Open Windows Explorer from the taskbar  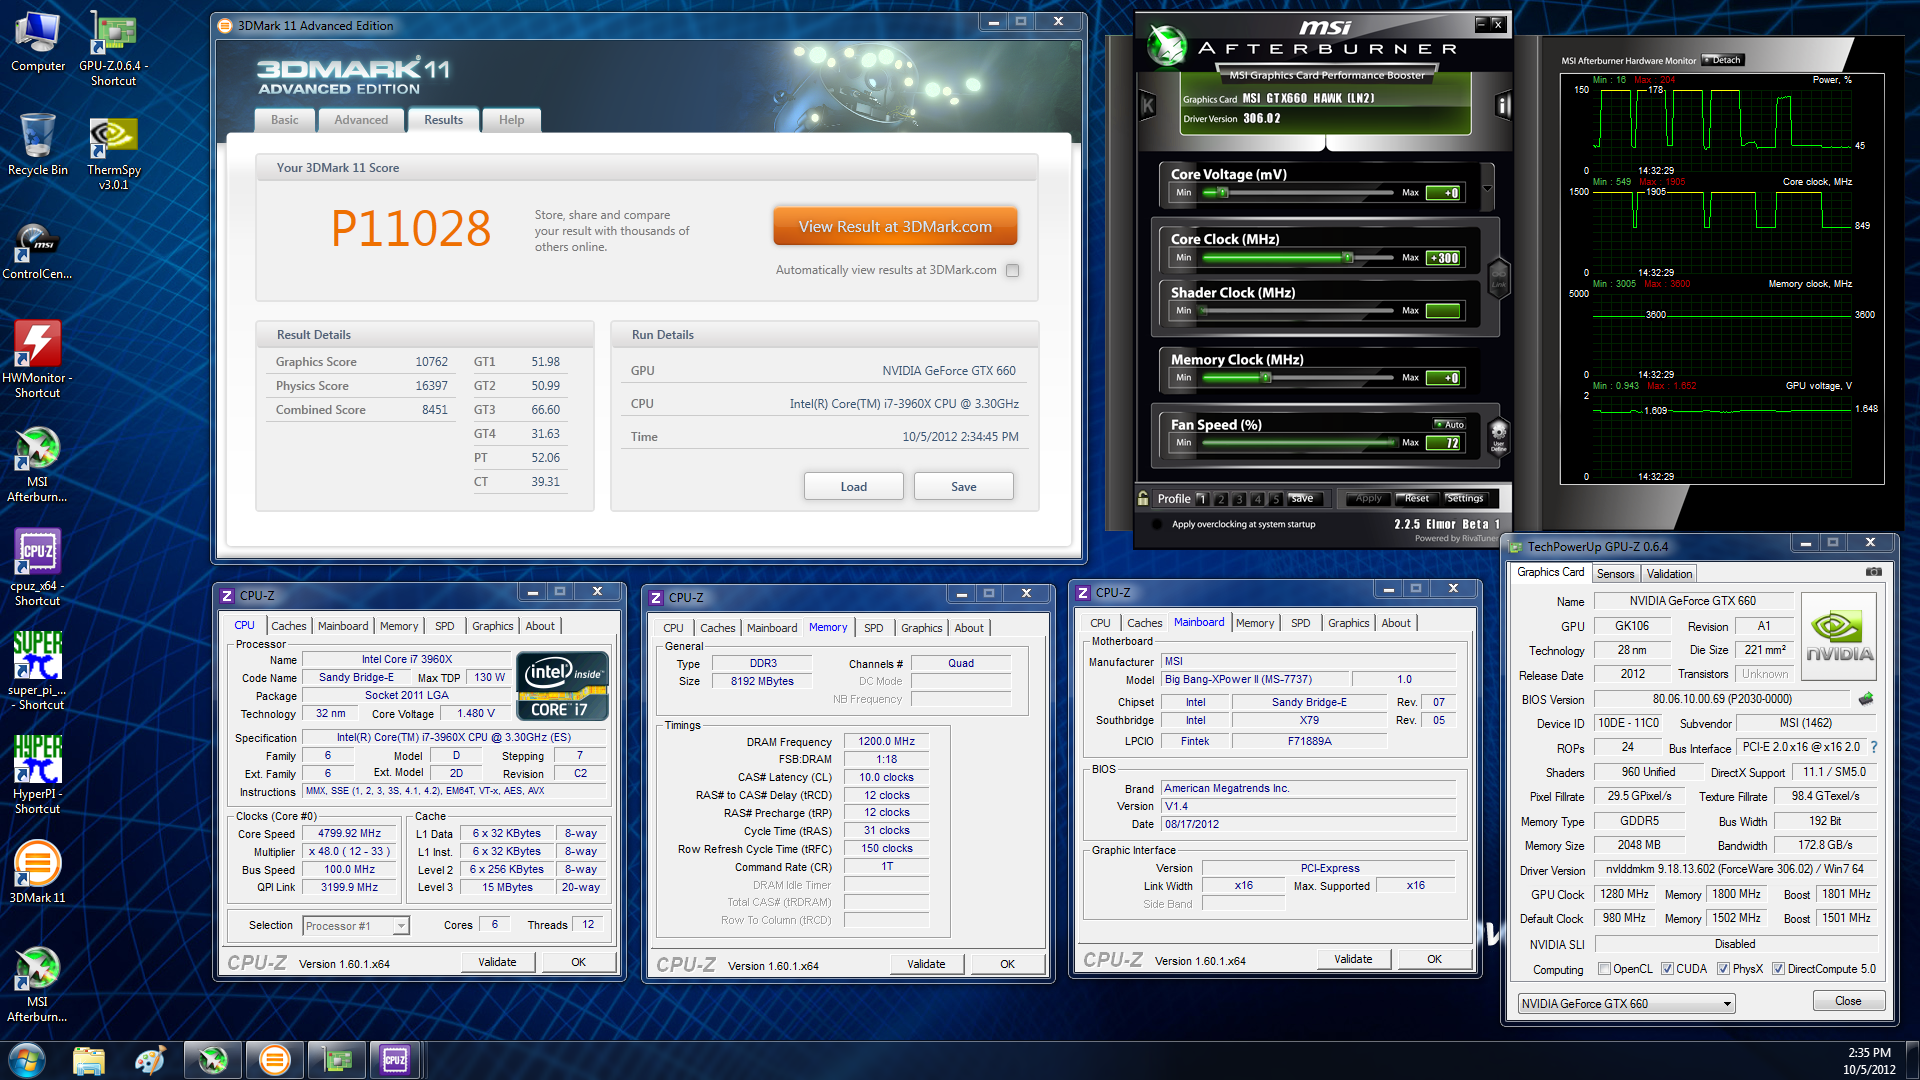pos(89,1060)
